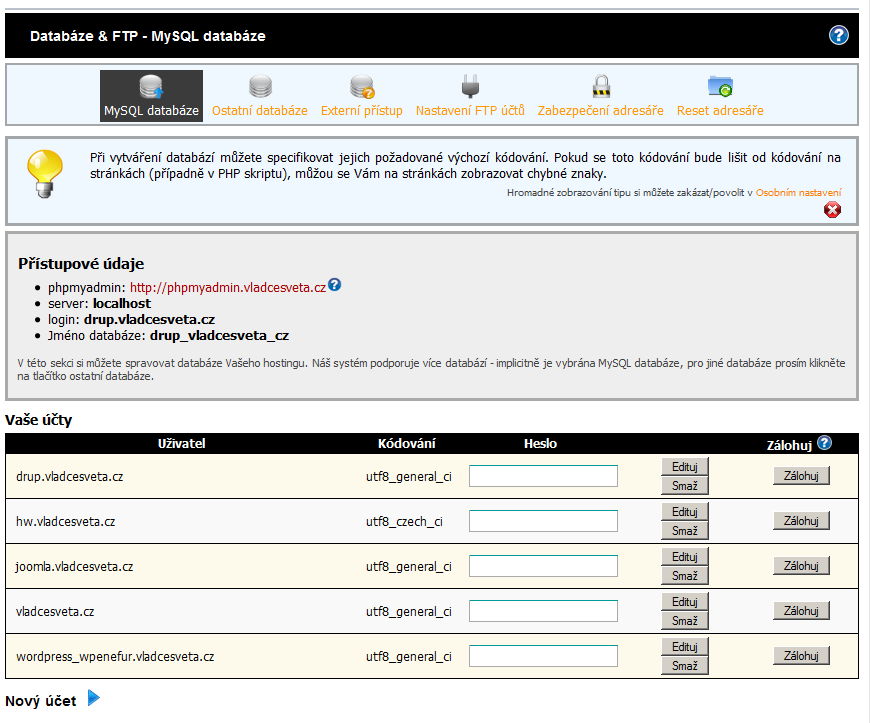Expand Nový účet with the blue arrow
Screen dimensions: 870x723
click(93, 700)
